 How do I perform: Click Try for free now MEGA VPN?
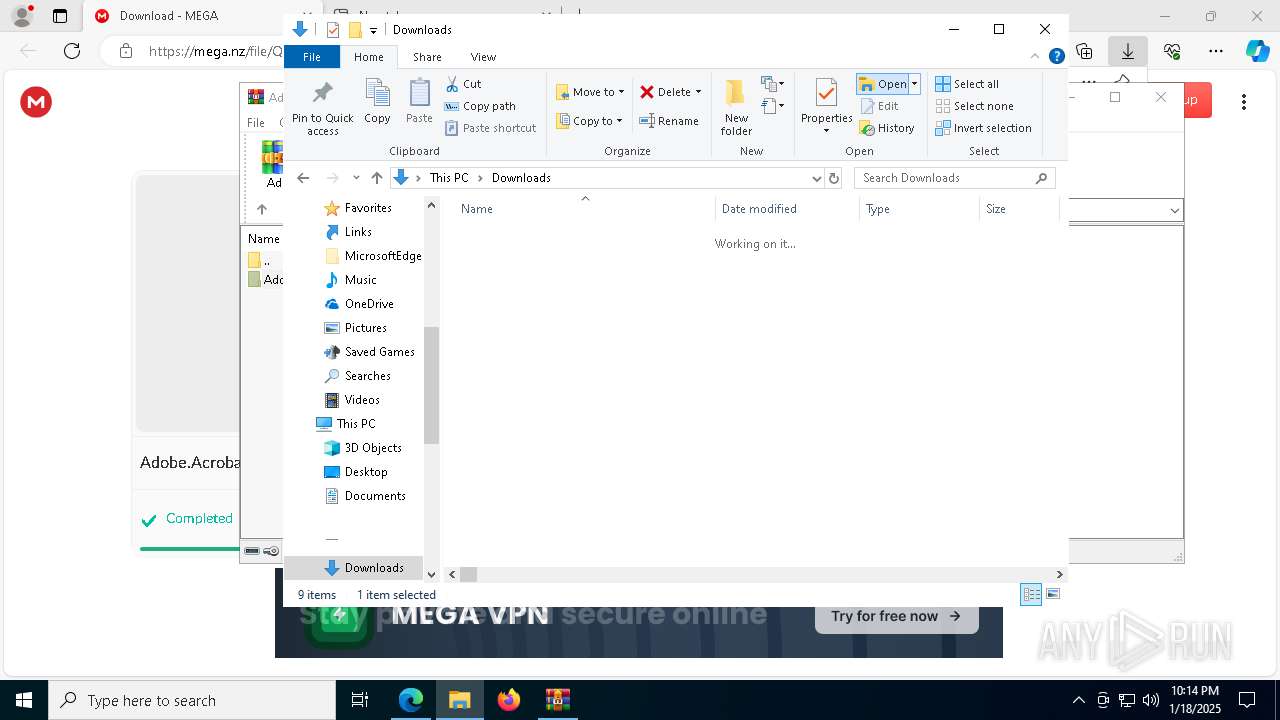tap(896, 616)
